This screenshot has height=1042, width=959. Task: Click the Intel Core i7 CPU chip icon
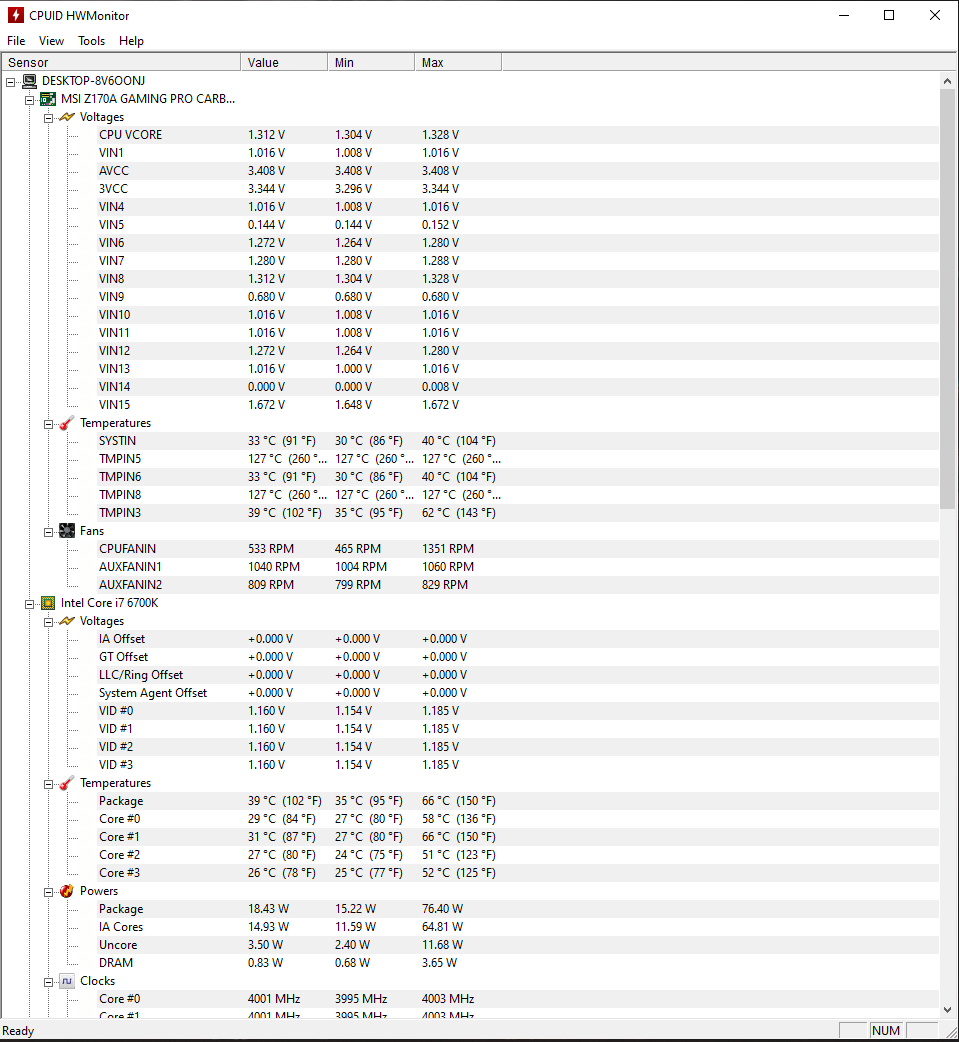[x=48, y=603]
